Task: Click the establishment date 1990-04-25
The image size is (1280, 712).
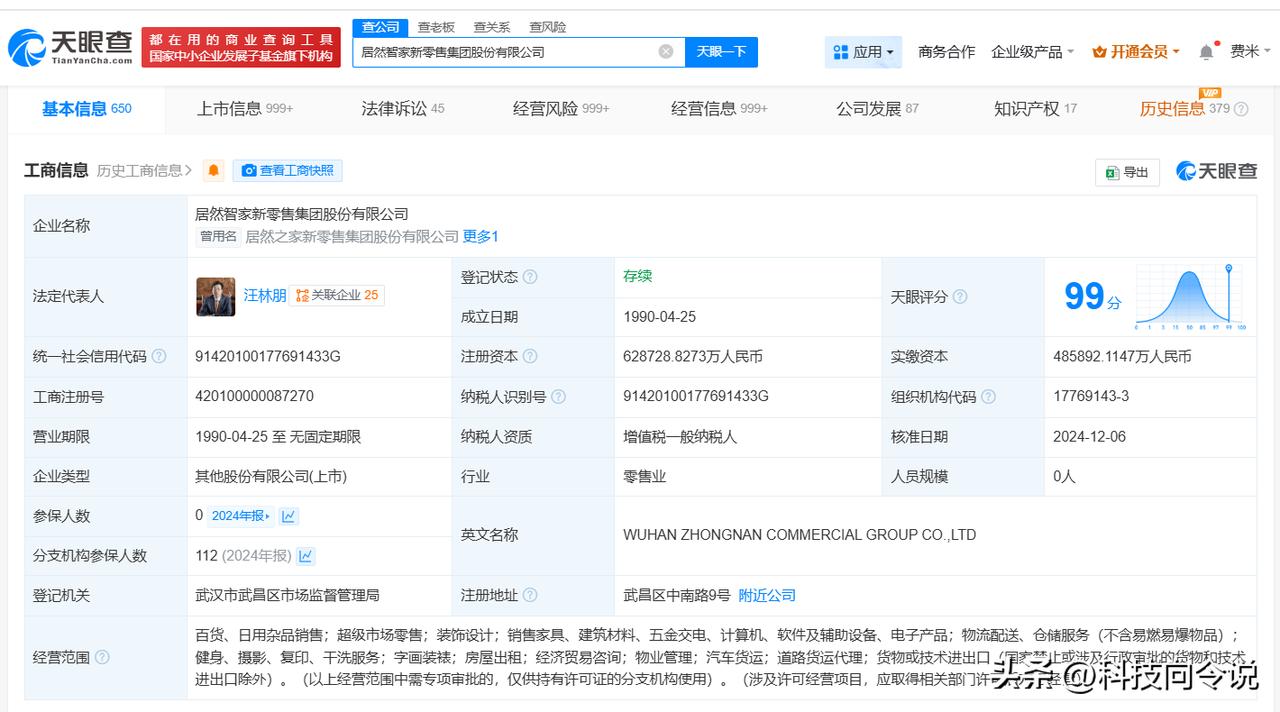Action: click(x=659, y=317)
